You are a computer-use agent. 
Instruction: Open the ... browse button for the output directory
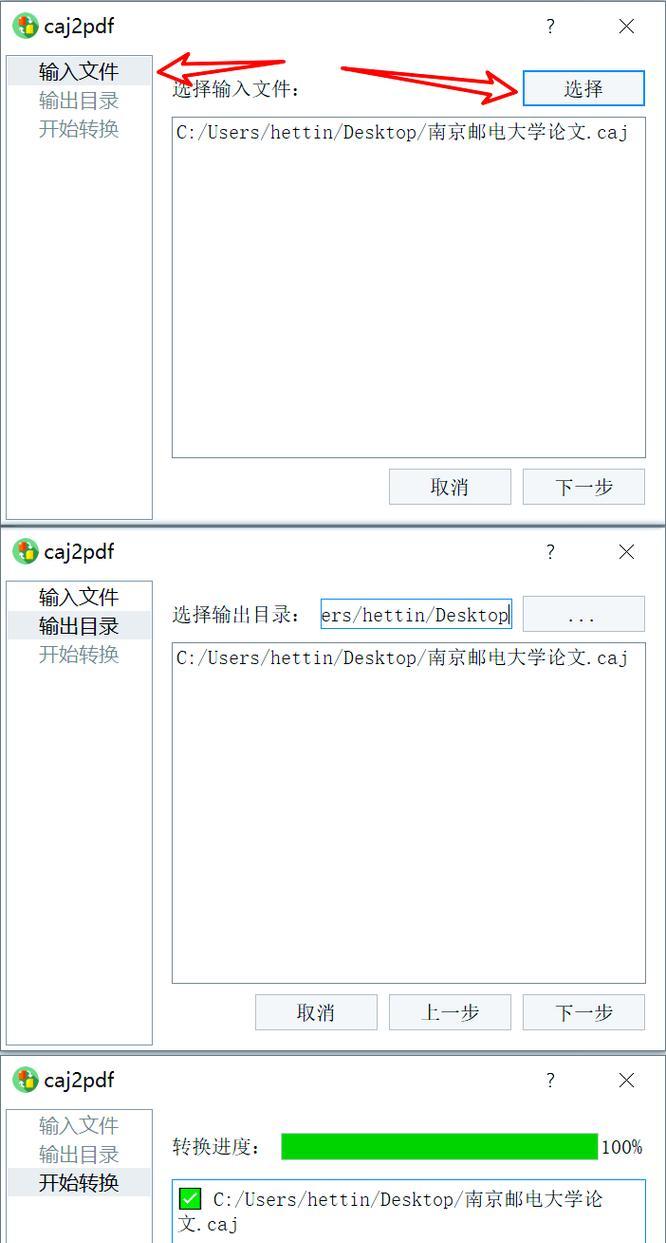583,614
